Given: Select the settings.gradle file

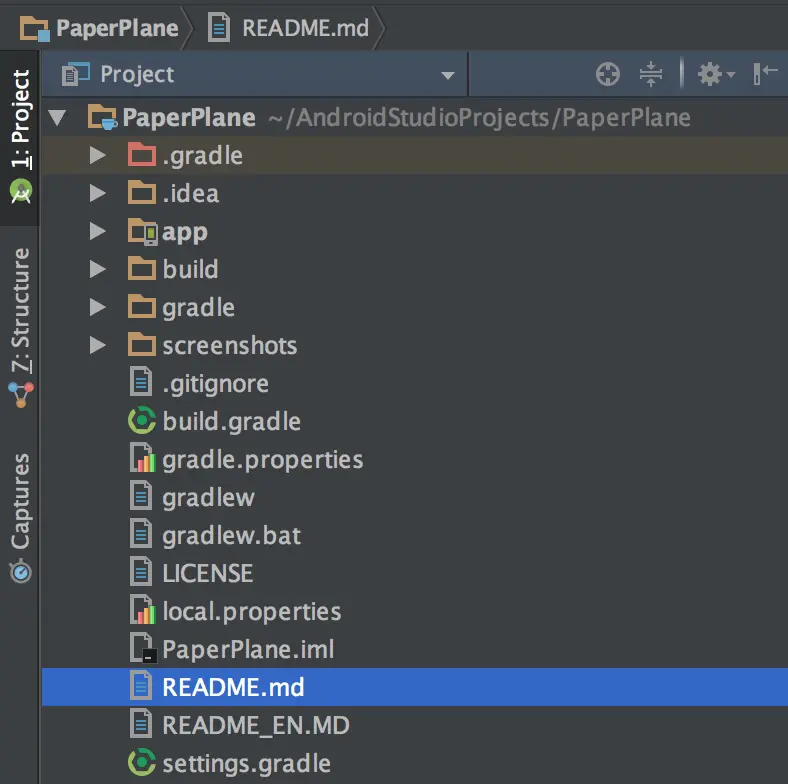Looking at the screenshot, I should click(x=246, y=763).
